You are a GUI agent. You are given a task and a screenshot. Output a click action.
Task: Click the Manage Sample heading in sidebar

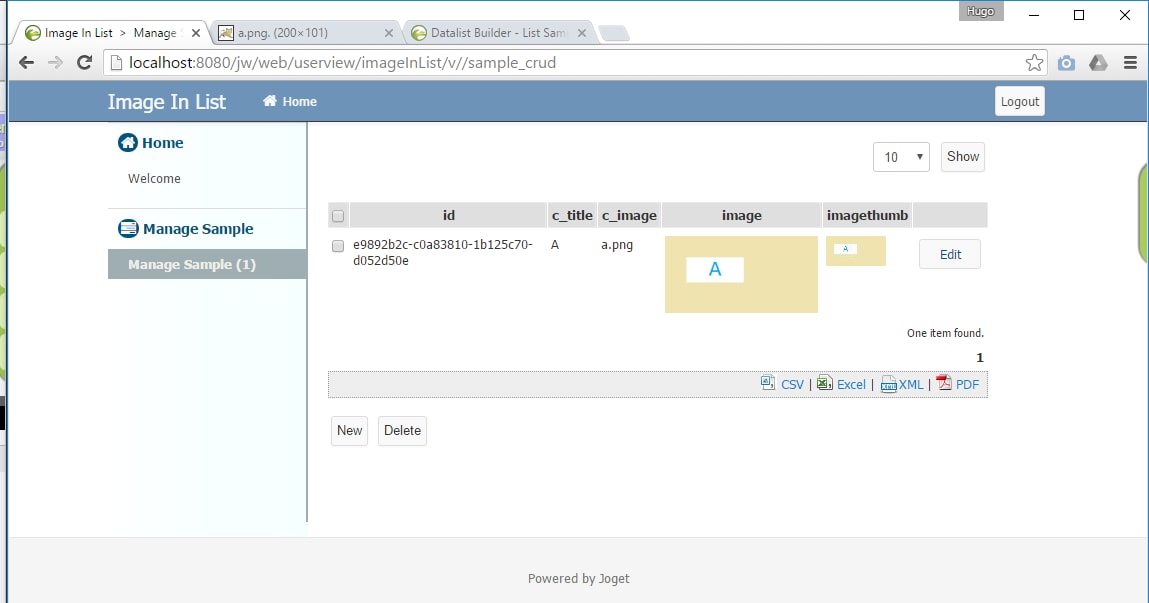coord(198,229)
